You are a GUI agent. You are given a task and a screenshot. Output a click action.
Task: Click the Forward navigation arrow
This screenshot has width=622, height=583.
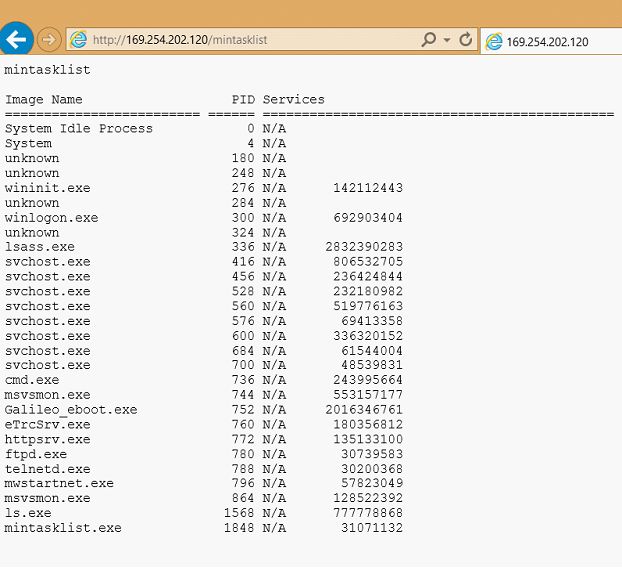(x=49, y=40)
